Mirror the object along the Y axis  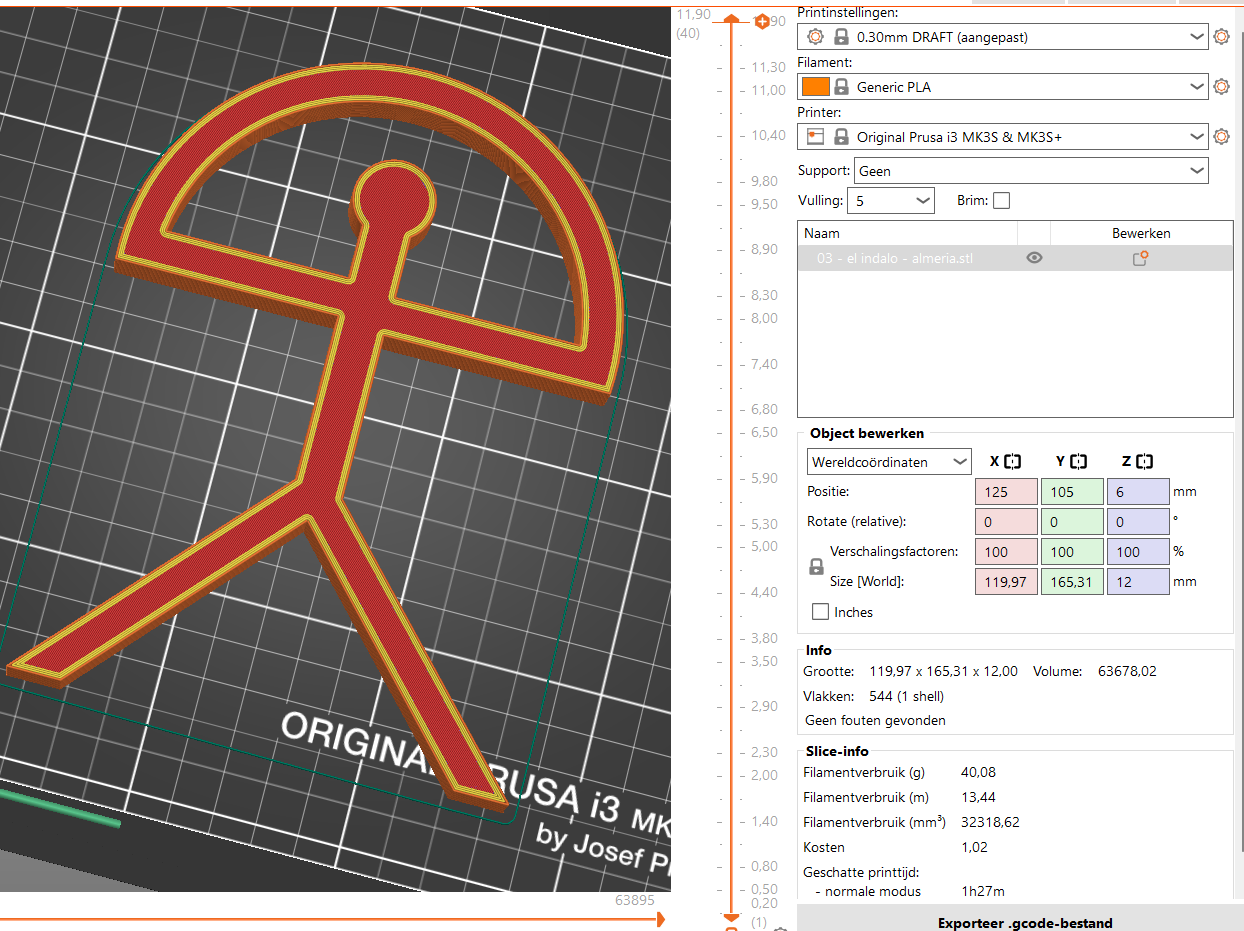1079,462
